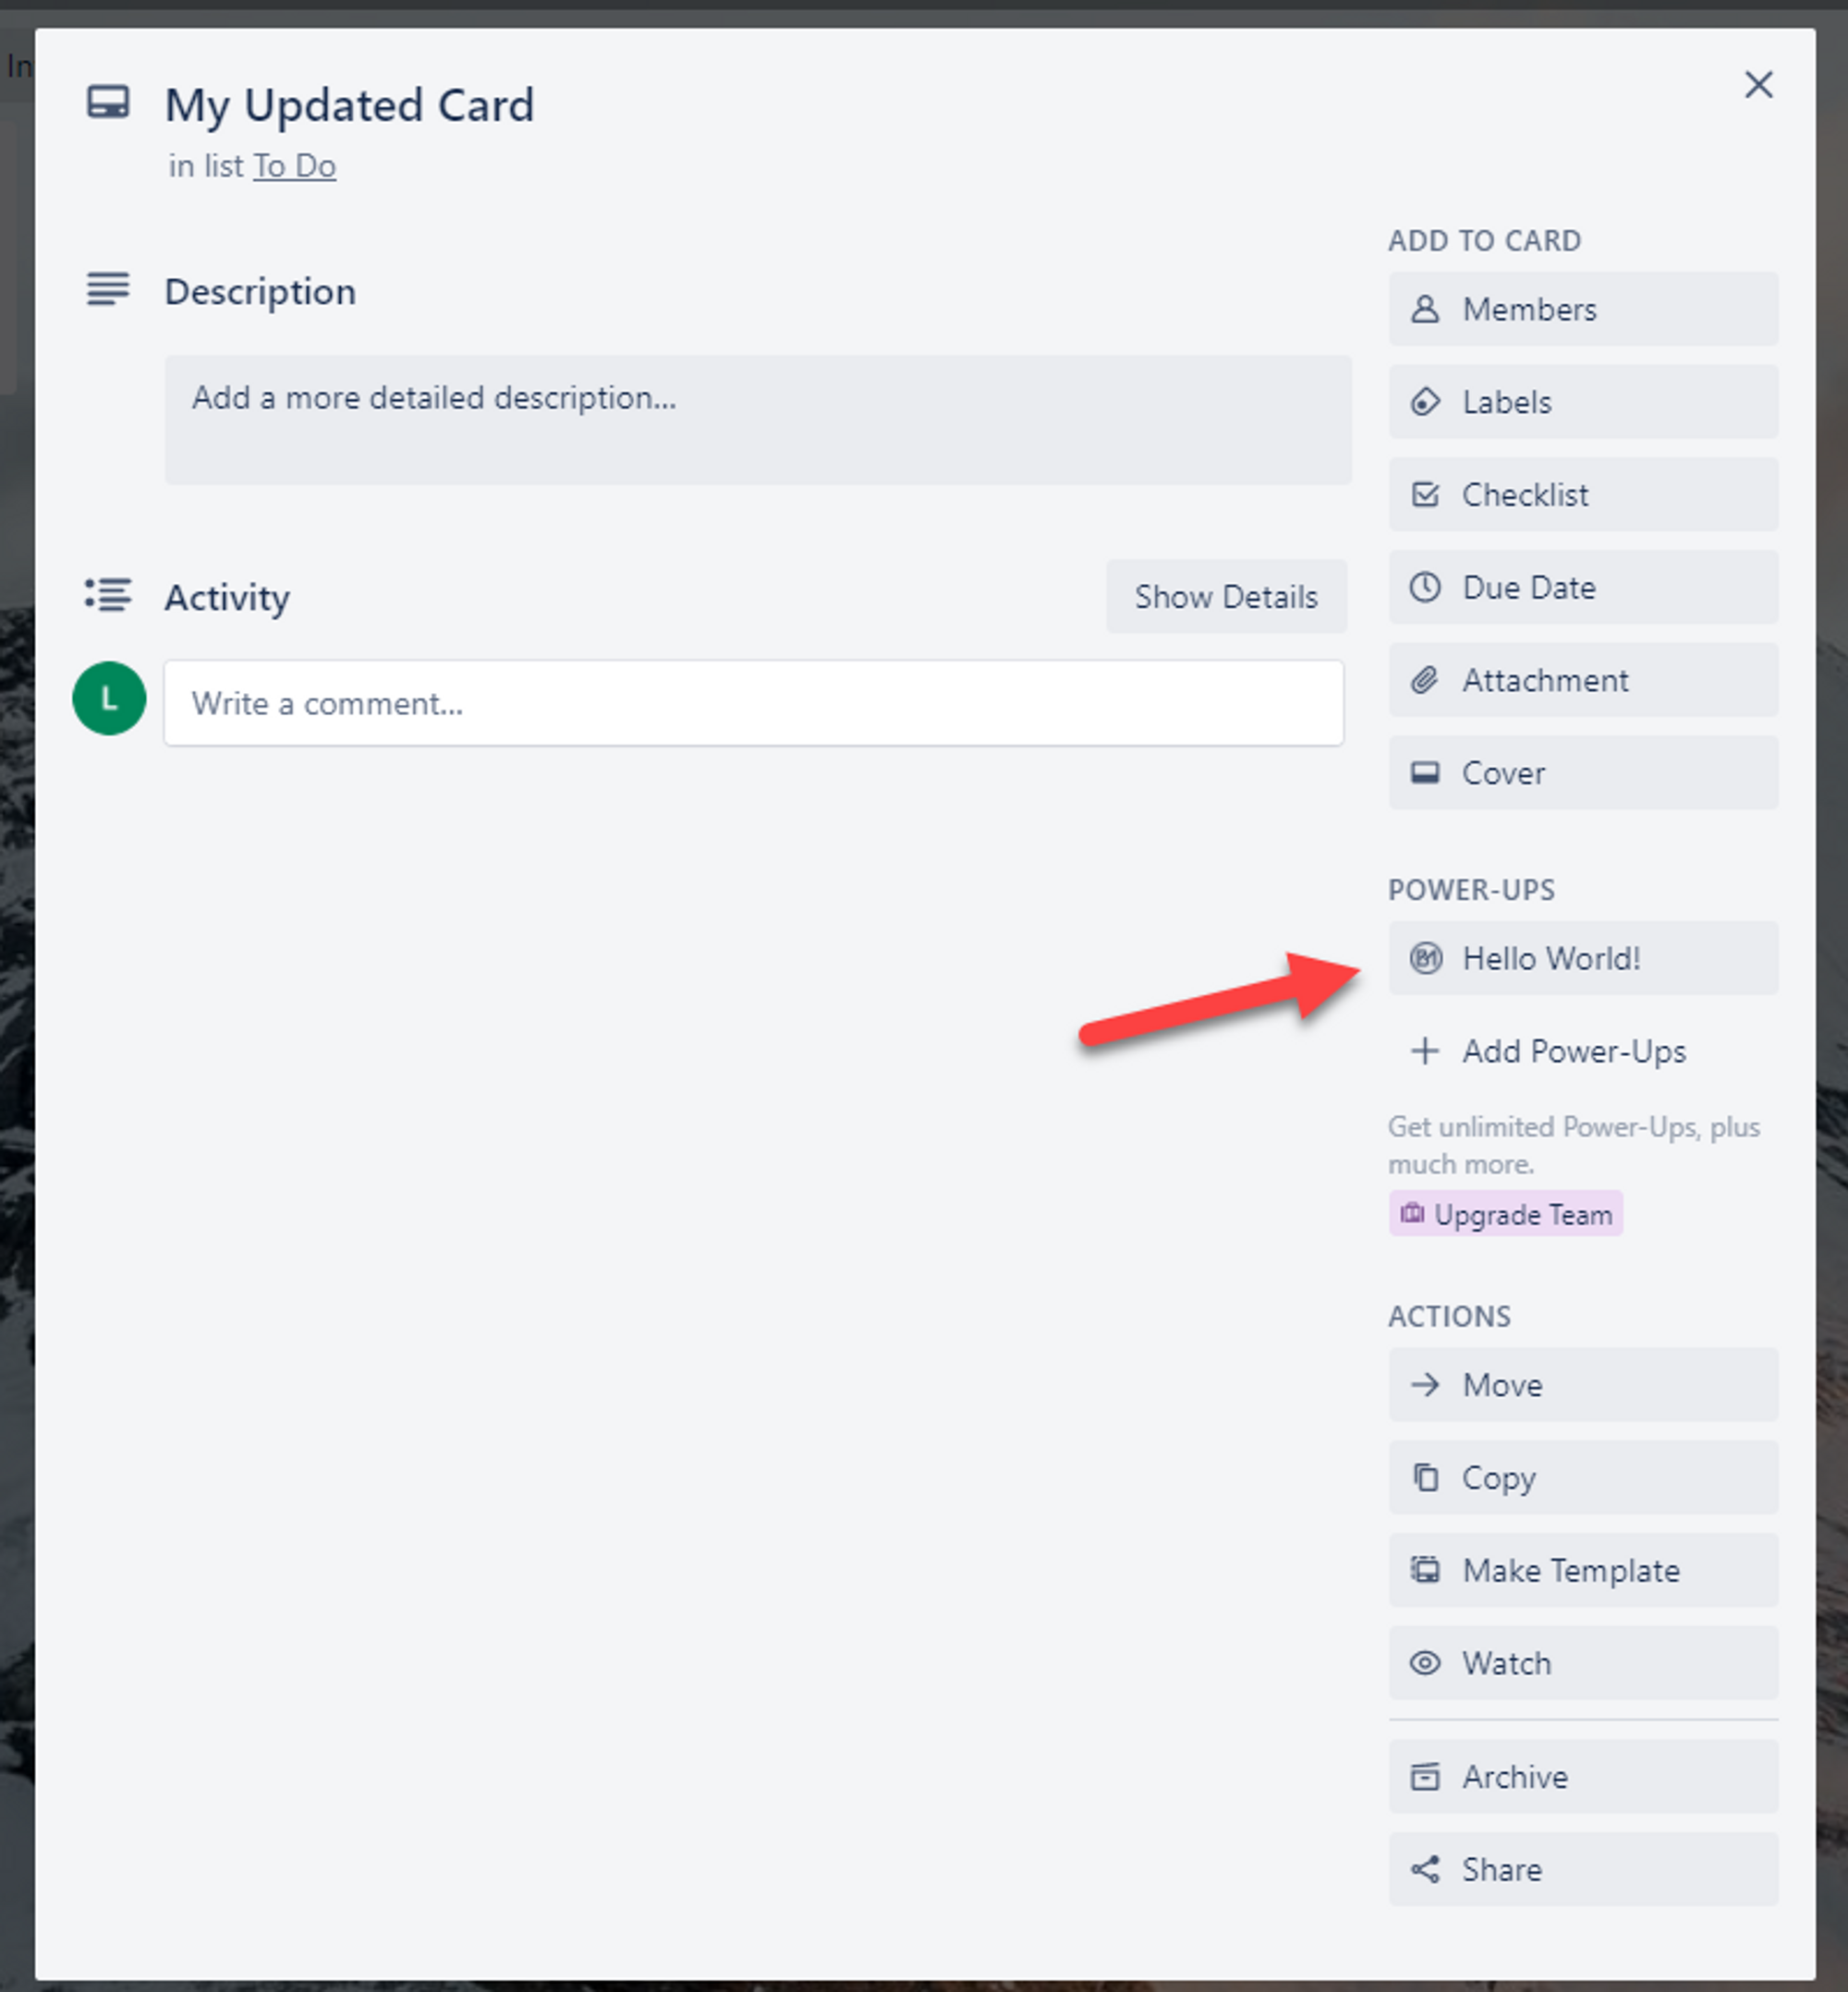This screenshot has width=1848, height=1992.
Task: Open the Checklist panel
Action: click(1584, 493)
